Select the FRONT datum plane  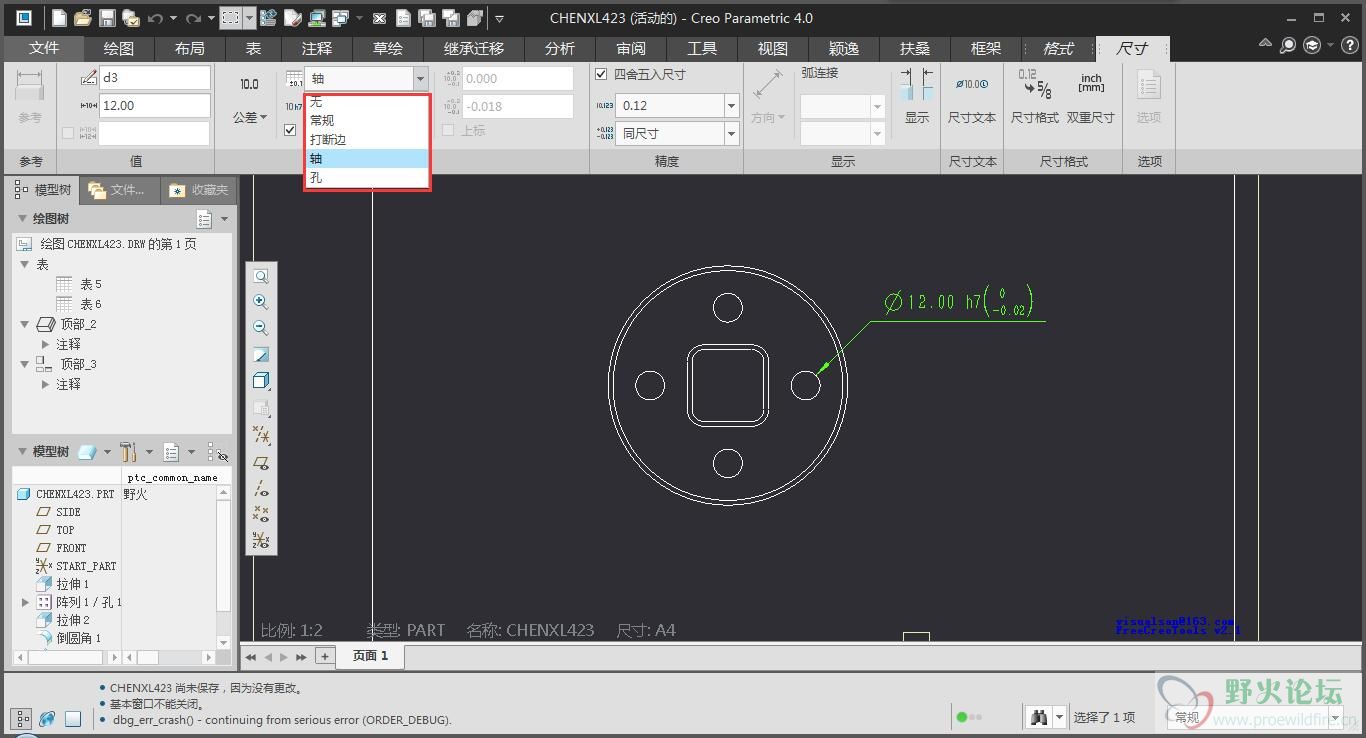click(x=71, y=548)
